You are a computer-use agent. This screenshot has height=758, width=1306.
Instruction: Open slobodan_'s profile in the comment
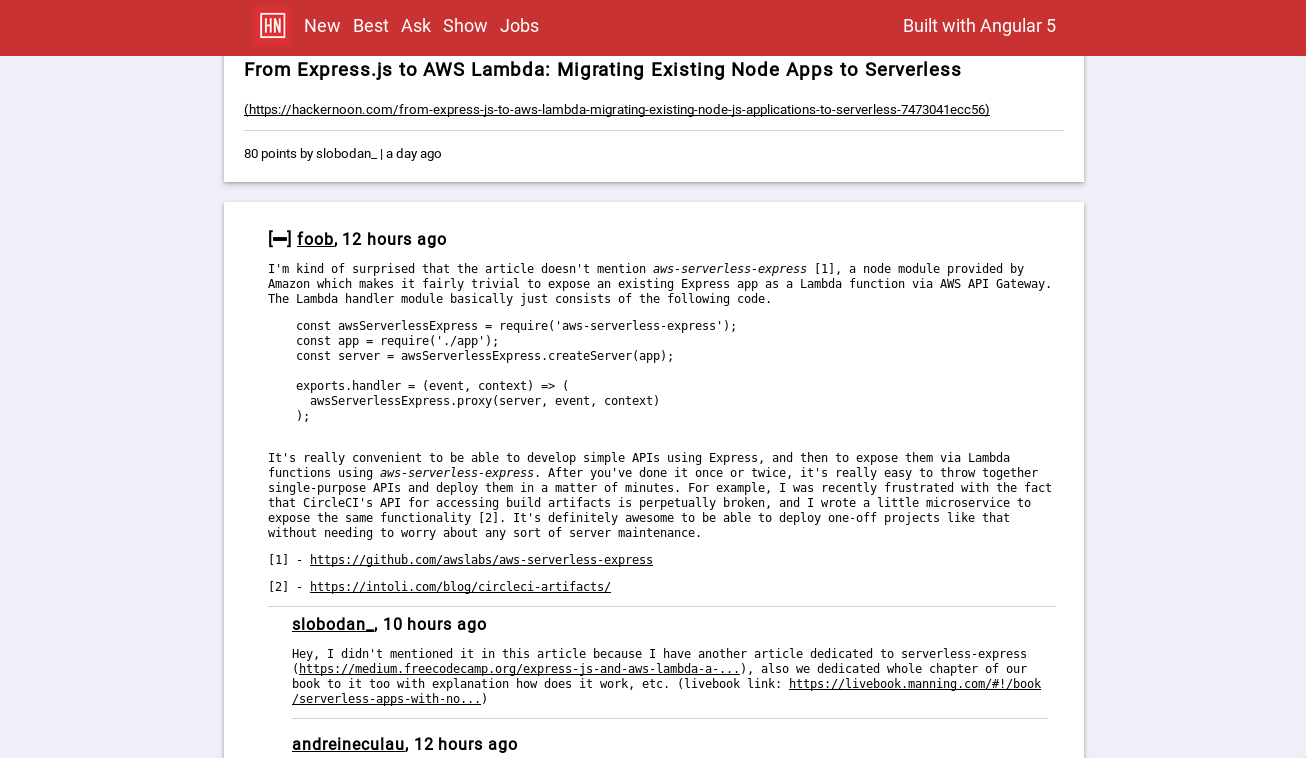click(x=333, y=624)
